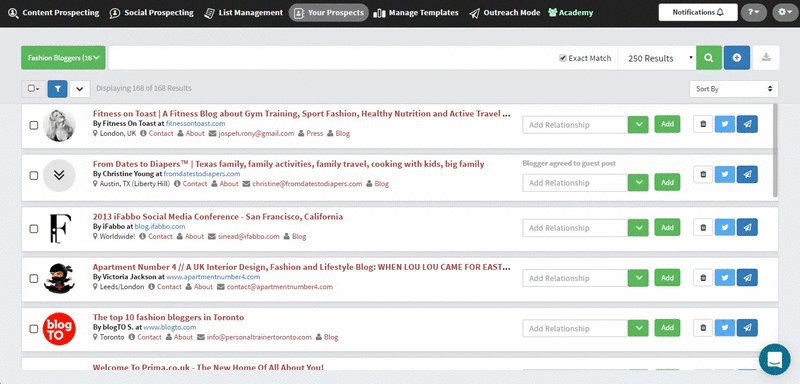The width and height of the screenshot is (800, 384).
Task: Click Twitter button on the blogTO row
Action: [724, 328]
